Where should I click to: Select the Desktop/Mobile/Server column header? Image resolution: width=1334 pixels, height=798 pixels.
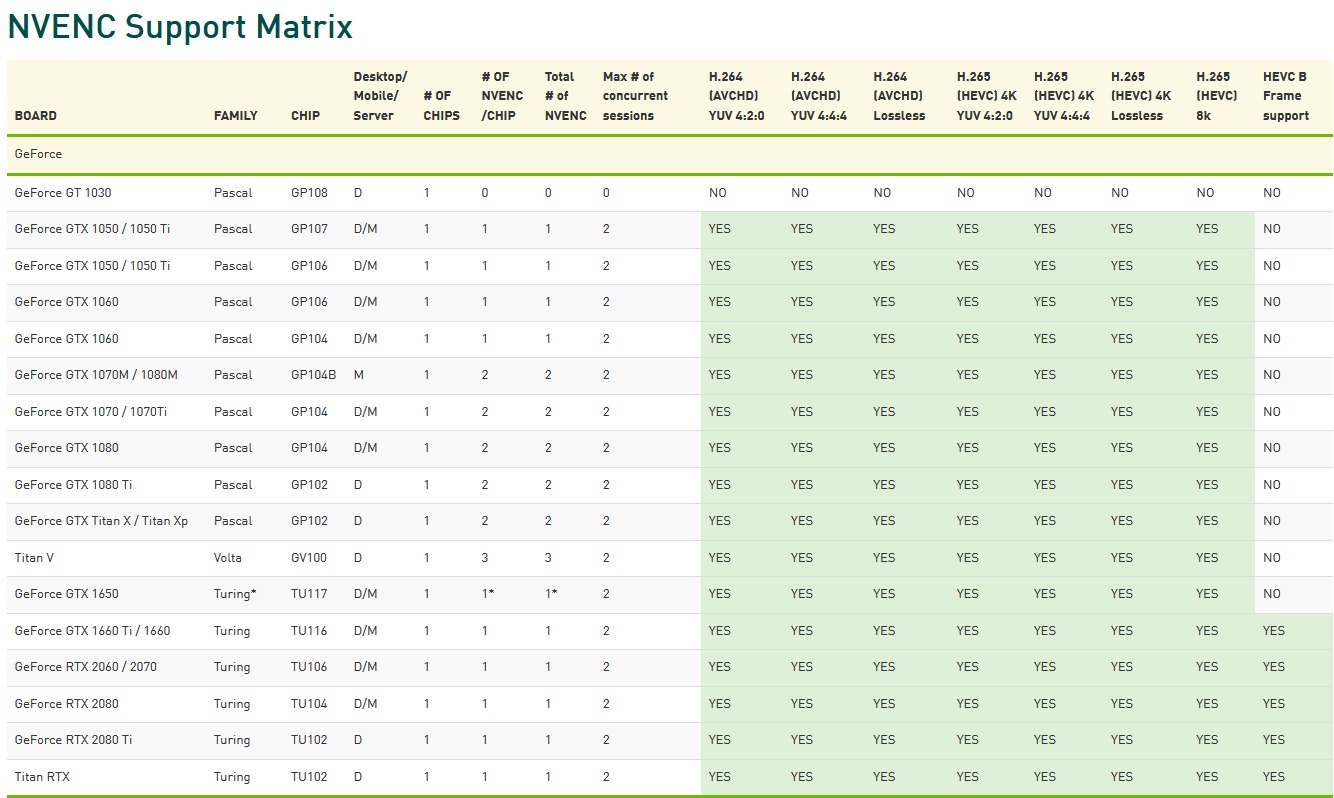click(381, 96)
